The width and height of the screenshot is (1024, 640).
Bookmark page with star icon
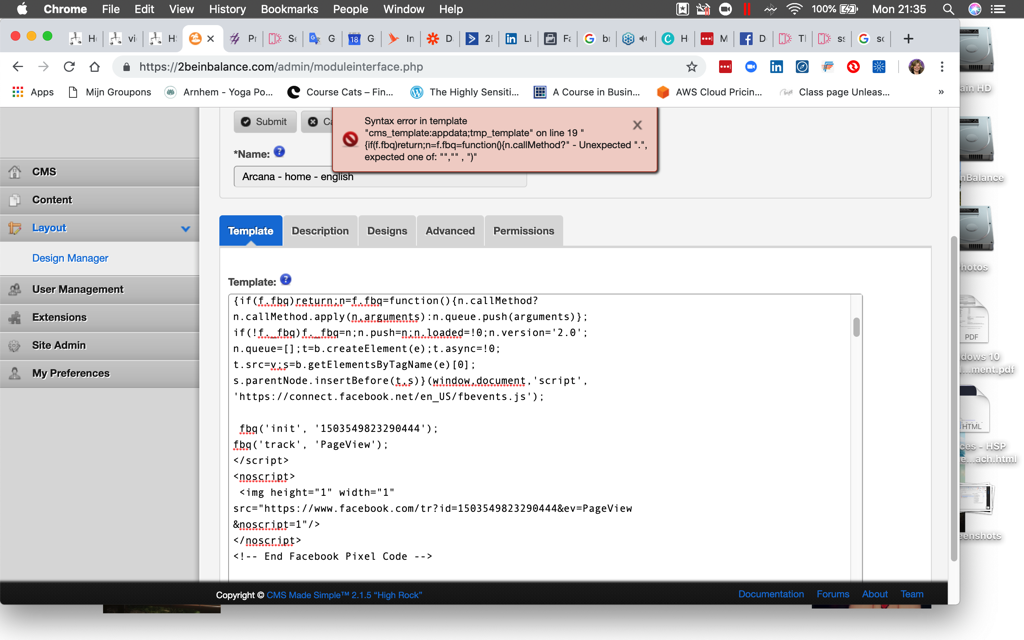691,67
